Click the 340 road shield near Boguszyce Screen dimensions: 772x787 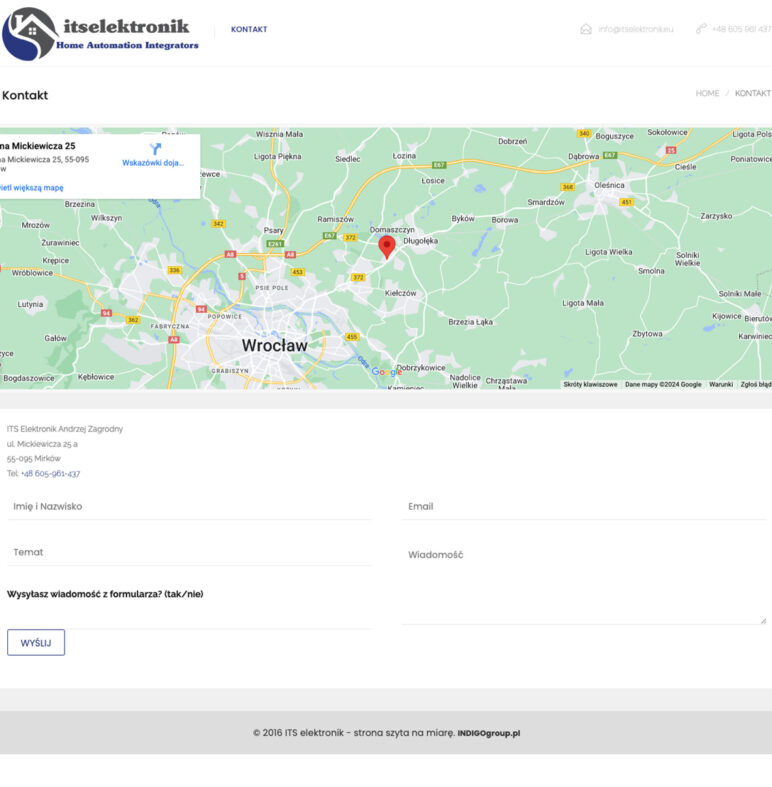tap(584, 134)
